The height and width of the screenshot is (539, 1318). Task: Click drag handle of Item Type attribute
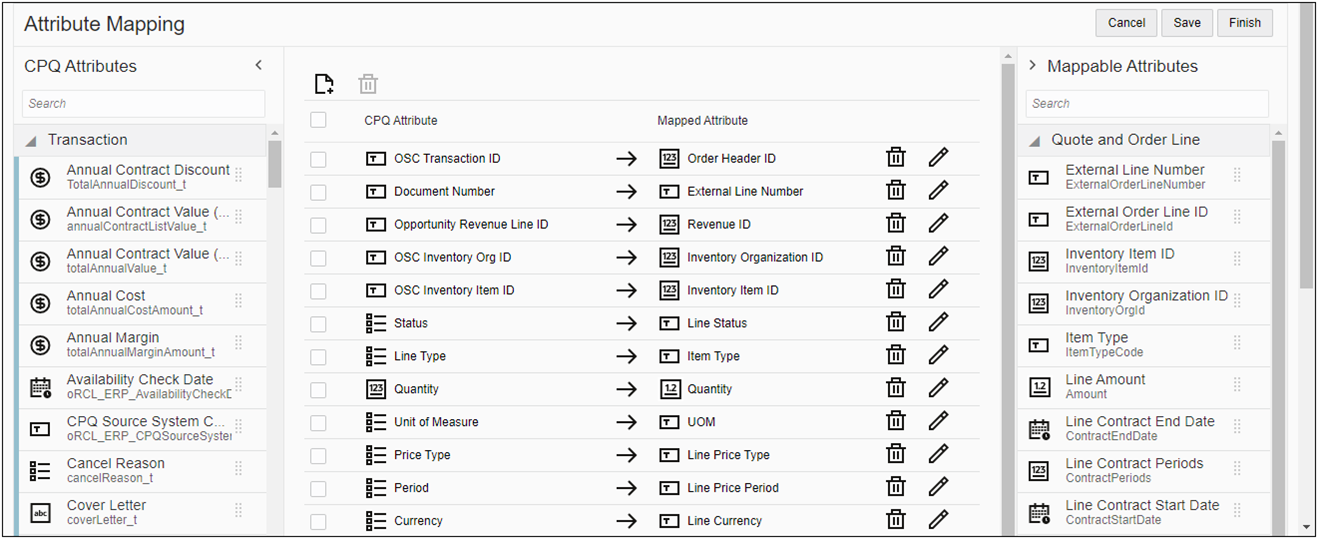(1237, 343)
